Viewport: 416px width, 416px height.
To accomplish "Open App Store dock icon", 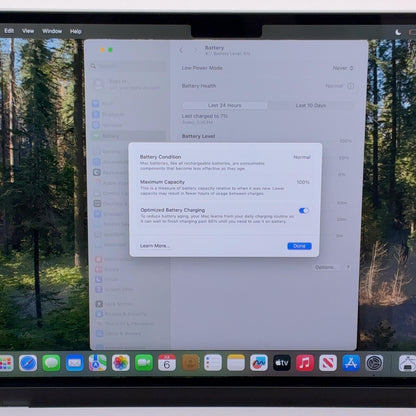I will tap(351, 363).
